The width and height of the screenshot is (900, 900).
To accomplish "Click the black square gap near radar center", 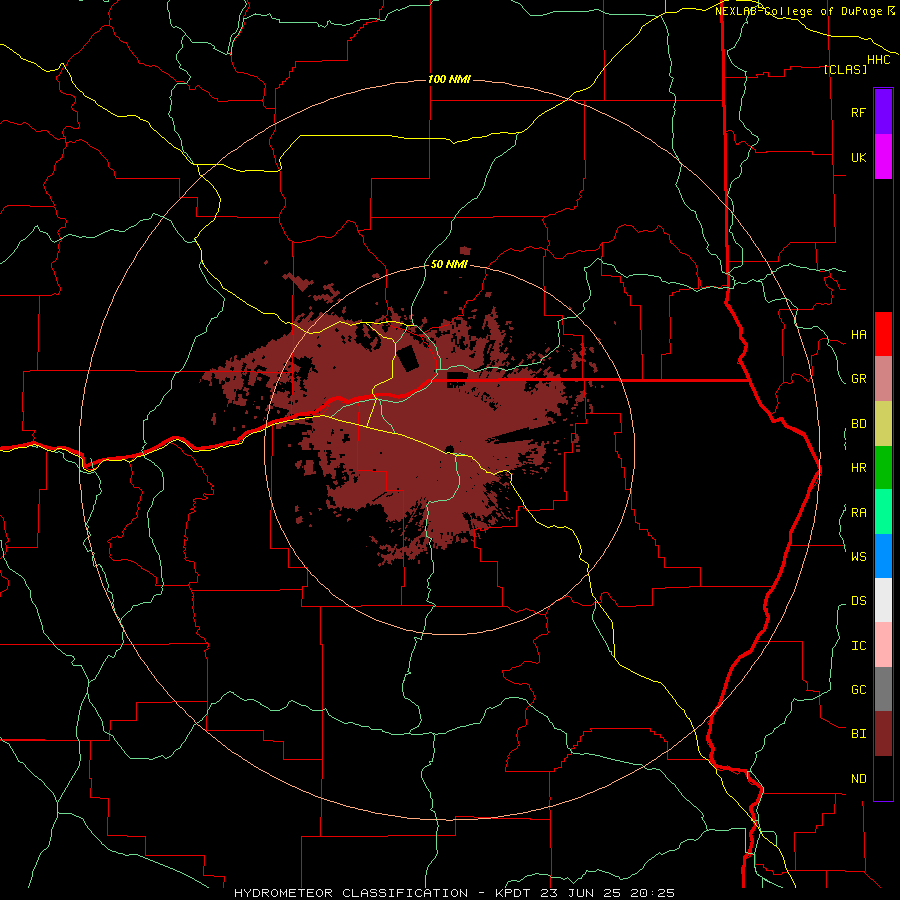I will point(409,358).
